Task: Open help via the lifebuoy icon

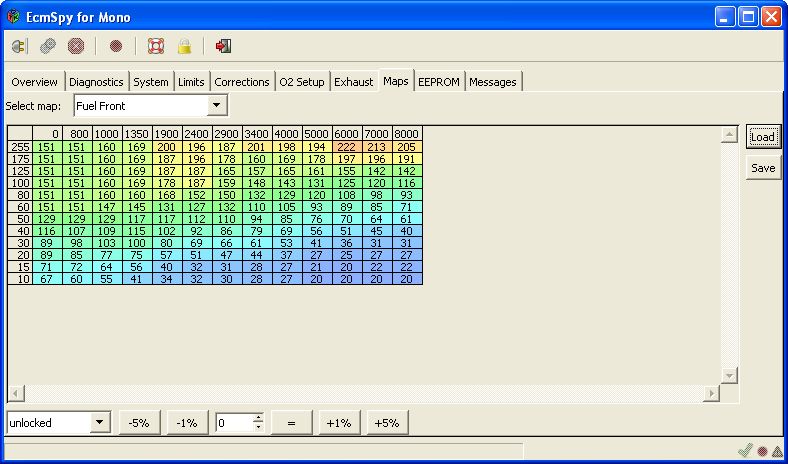Action: [155, 46]
